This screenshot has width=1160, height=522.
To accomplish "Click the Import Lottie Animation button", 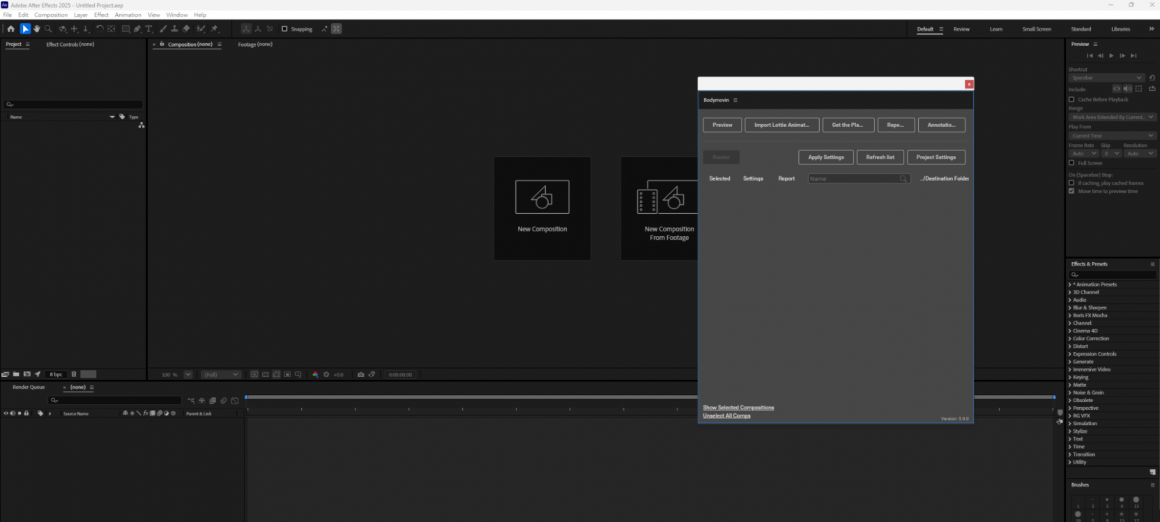I will [781, 125].
